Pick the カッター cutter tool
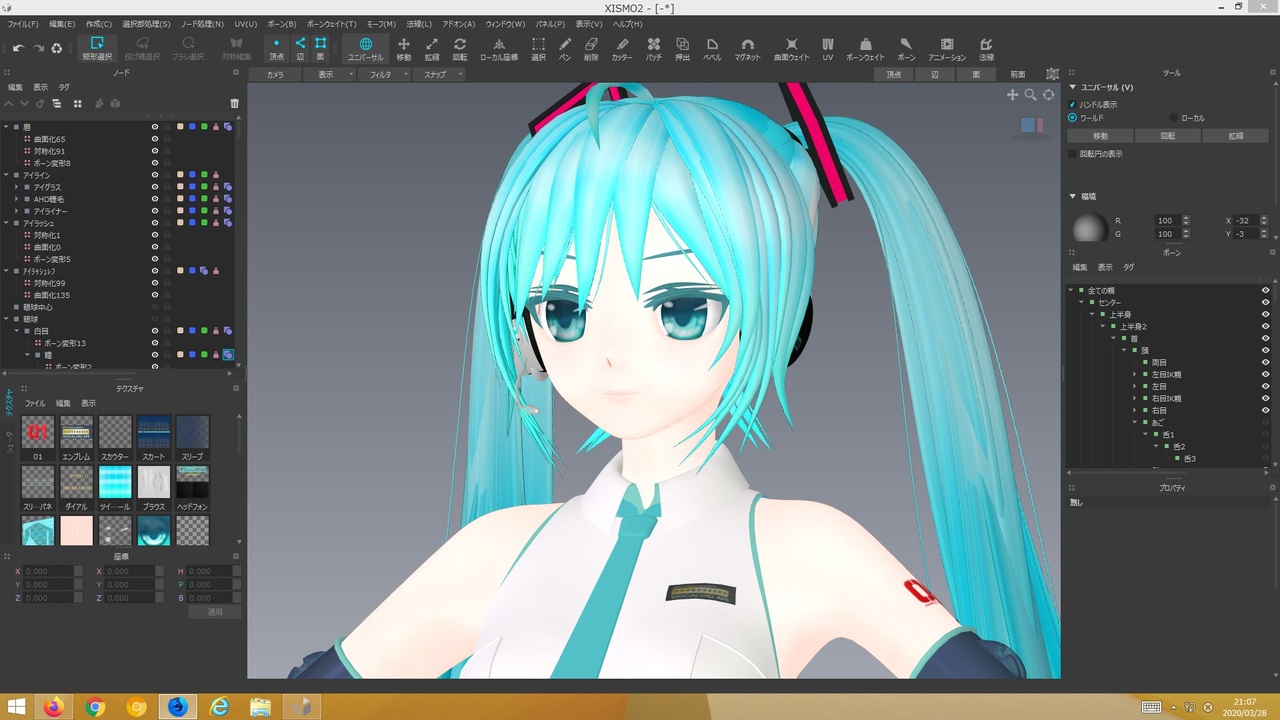This screenshot has height=720, width=1280. (x=622, y=48)
